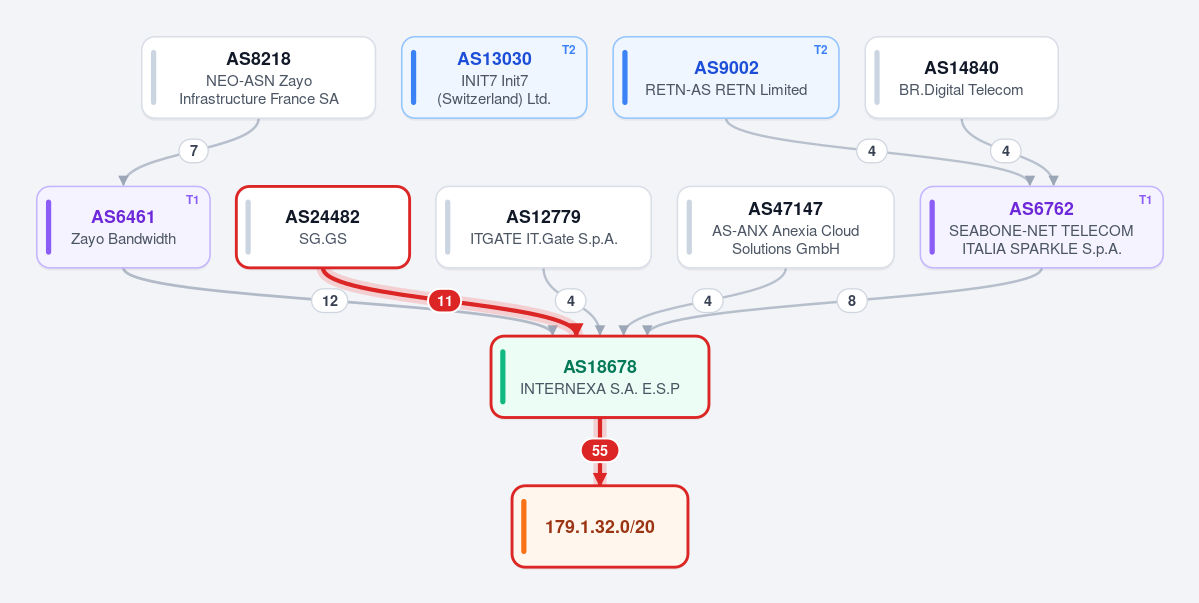The height and width of the screenshot is (603, 1199).
Task: Click the green AS18678 INTERNEXA node
Action: click(x=600, y=377)
